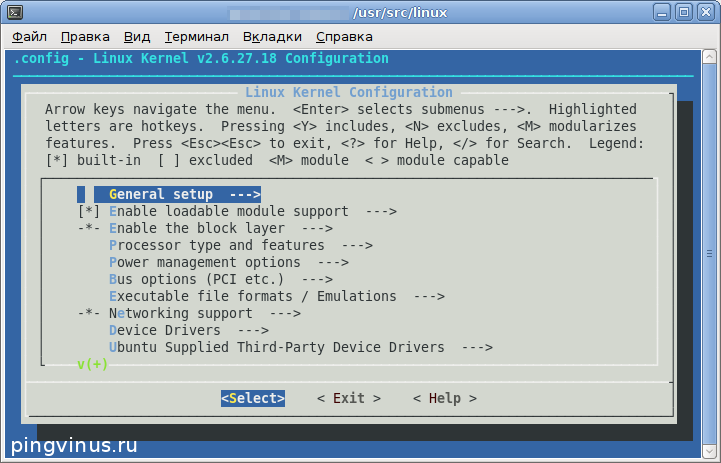This screenshot has height=463, width=721.
Task: Toggle the Enable loadable module support checkbox
Action: 88,211
